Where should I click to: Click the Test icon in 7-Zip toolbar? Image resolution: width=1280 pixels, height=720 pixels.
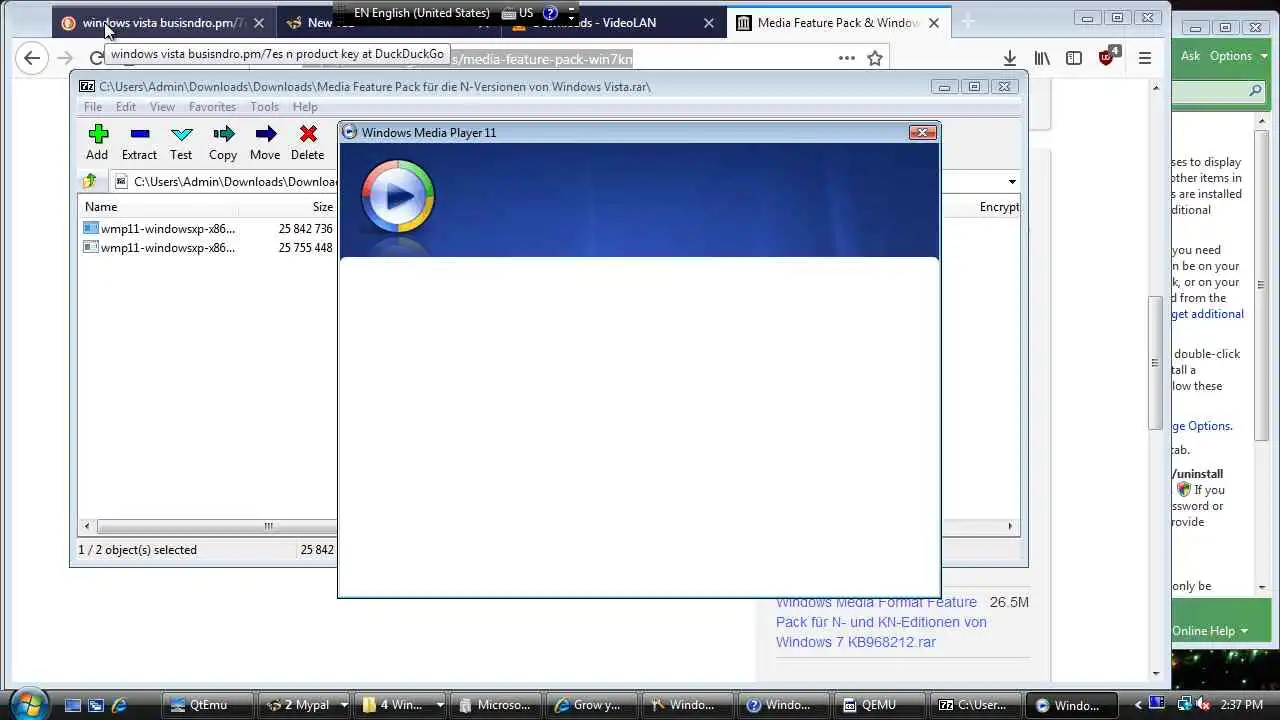(x=181, y=142)
